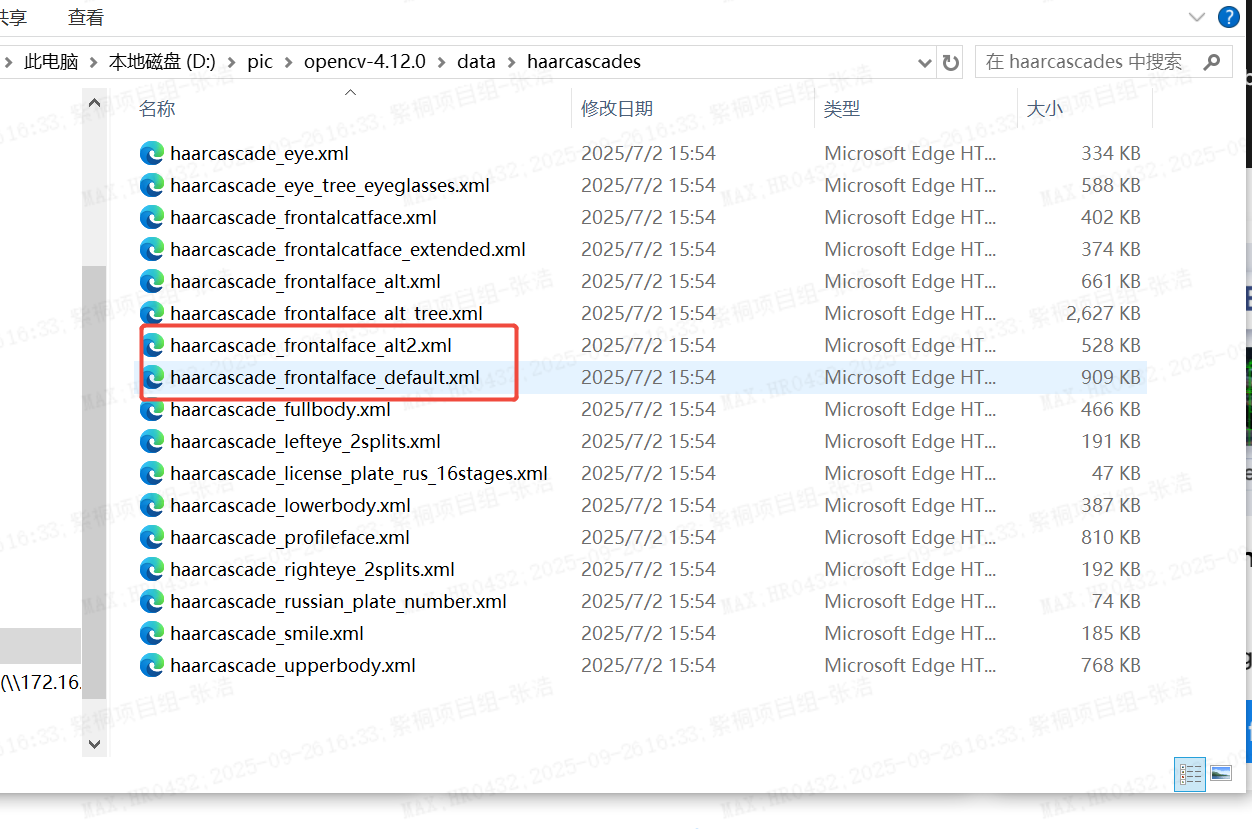Click the icon beside haarcascade_frontalcatface.xml
Image resolution: width=1252 pixels, height=829 pixels.
pos(152,217)
